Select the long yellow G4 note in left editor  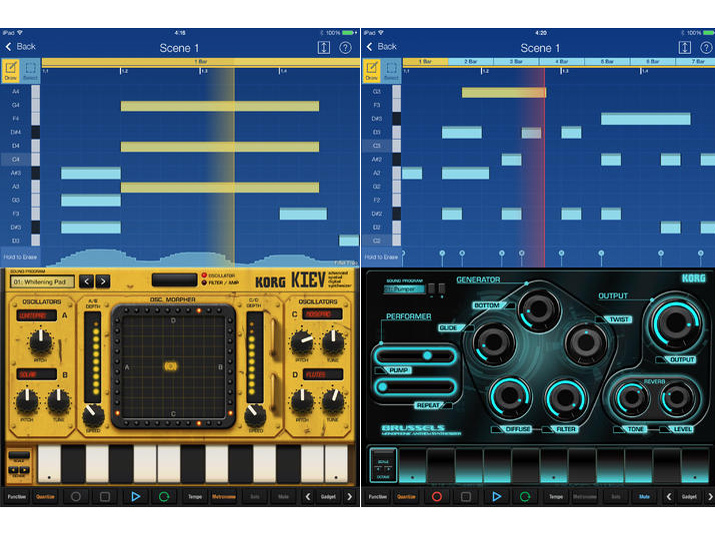pyautogui.click(x=220, y=106)
